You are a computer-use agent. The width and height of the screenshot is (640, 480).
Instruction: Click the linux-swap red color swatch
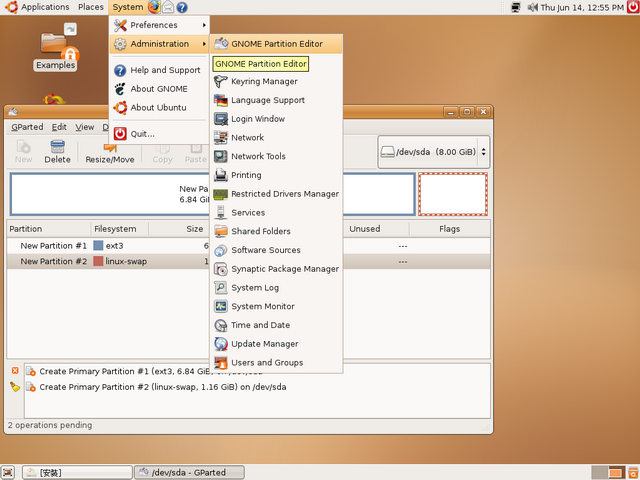[x=98, y=261]
